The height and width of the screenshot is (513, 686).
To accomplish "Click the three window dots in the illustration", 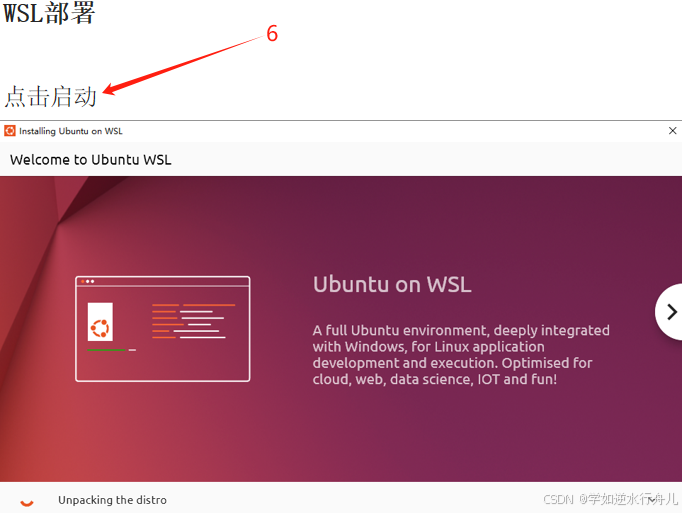I will tap(88, 281).
